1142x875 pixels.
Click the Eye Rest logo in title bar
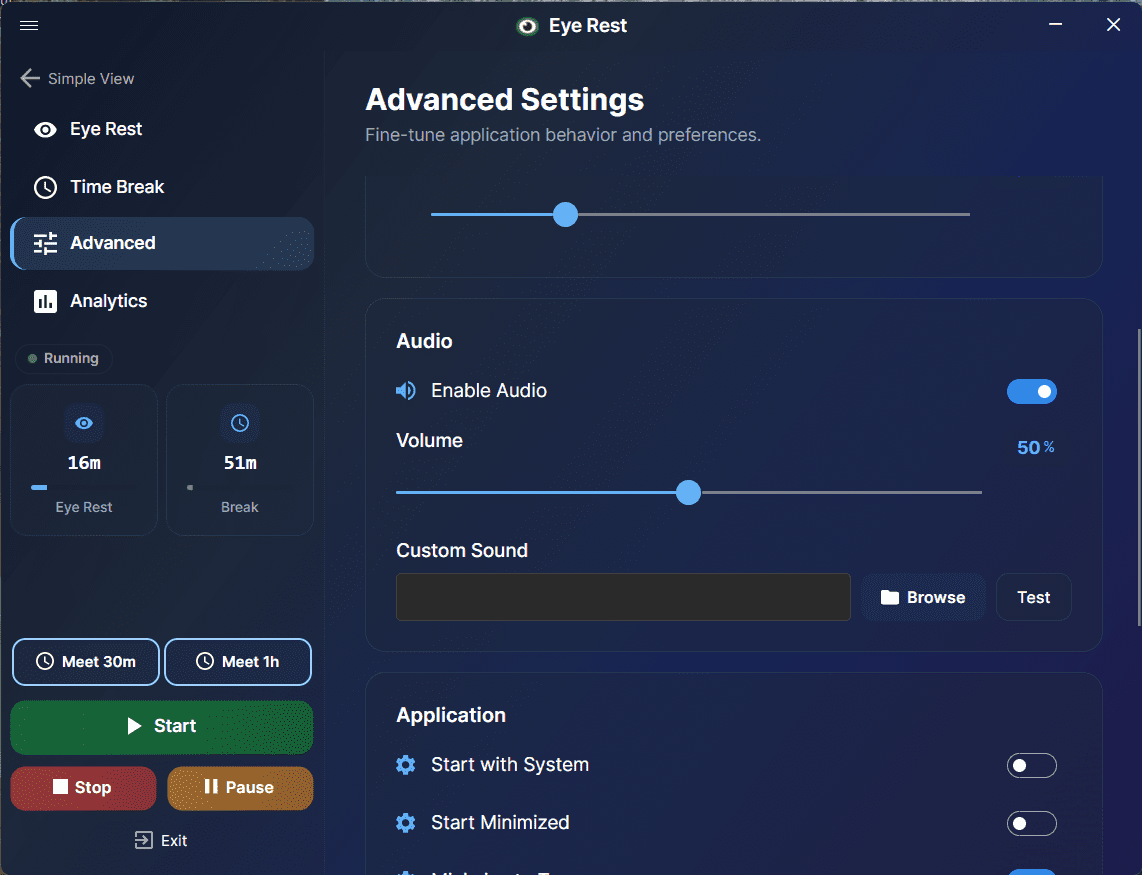(x=527, y=26)
